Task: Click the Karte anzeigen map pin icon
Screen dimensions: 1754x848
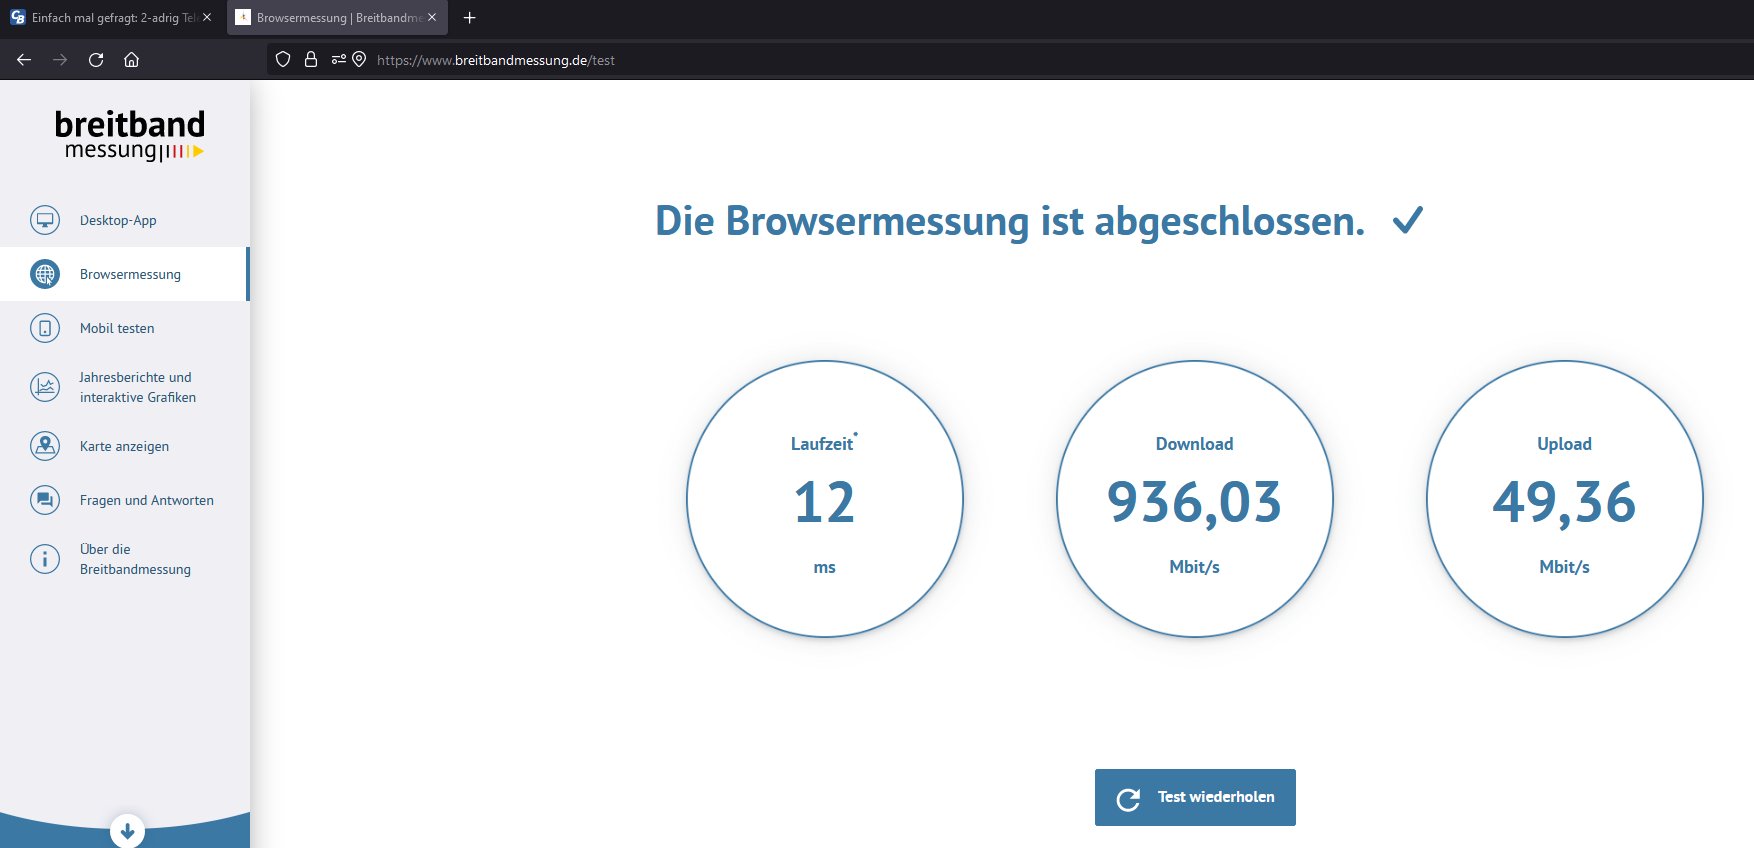Action: coord(45,446)
